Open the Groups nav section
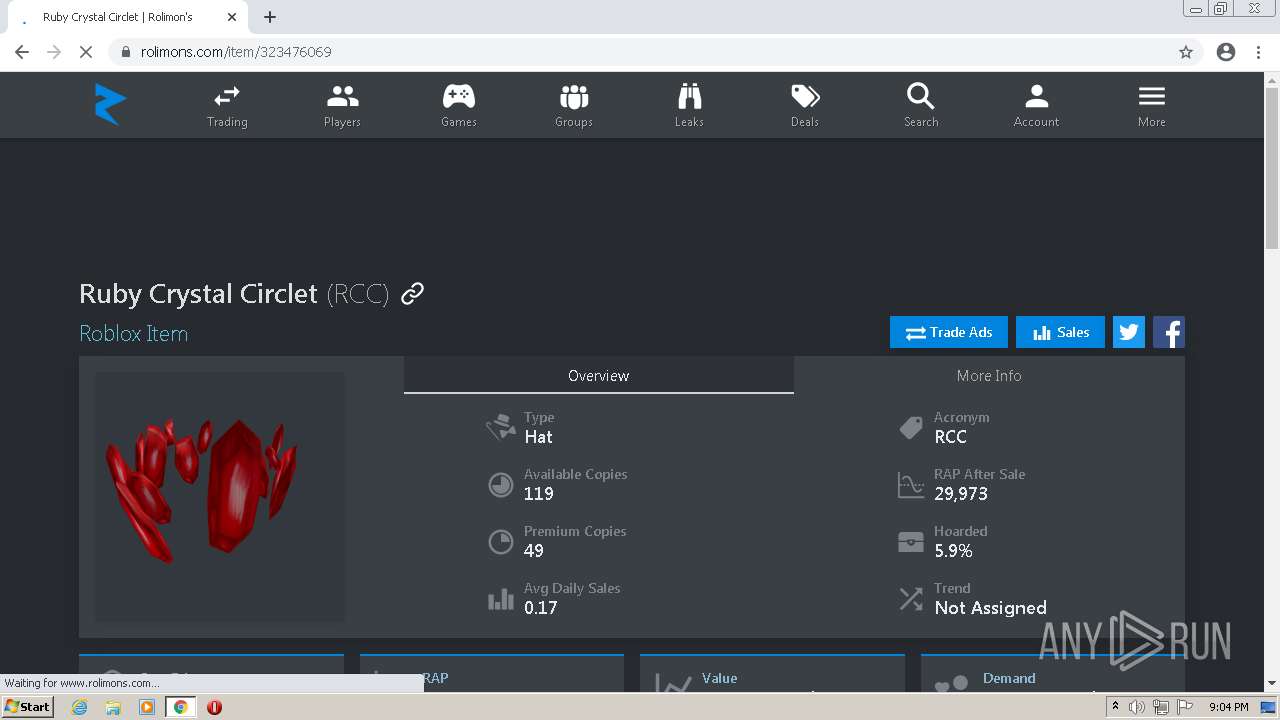Screen dimensions: 1280x720 coord(574,106)
